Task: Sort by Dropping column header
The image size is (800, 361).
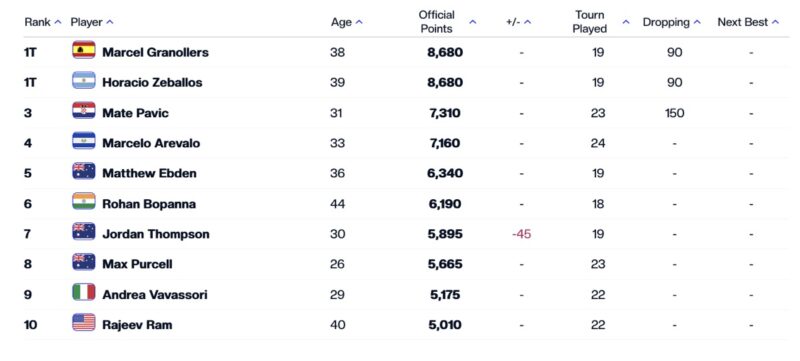Action: (671, 22)
